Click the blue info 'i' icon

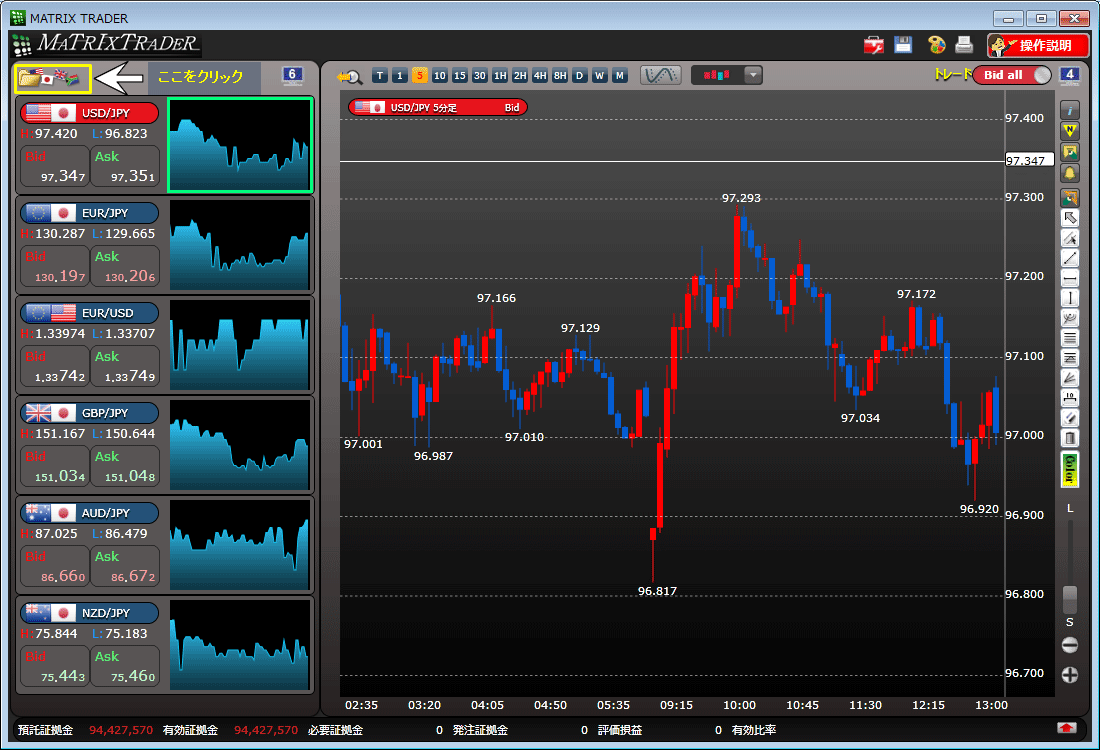click(1070, 110)
